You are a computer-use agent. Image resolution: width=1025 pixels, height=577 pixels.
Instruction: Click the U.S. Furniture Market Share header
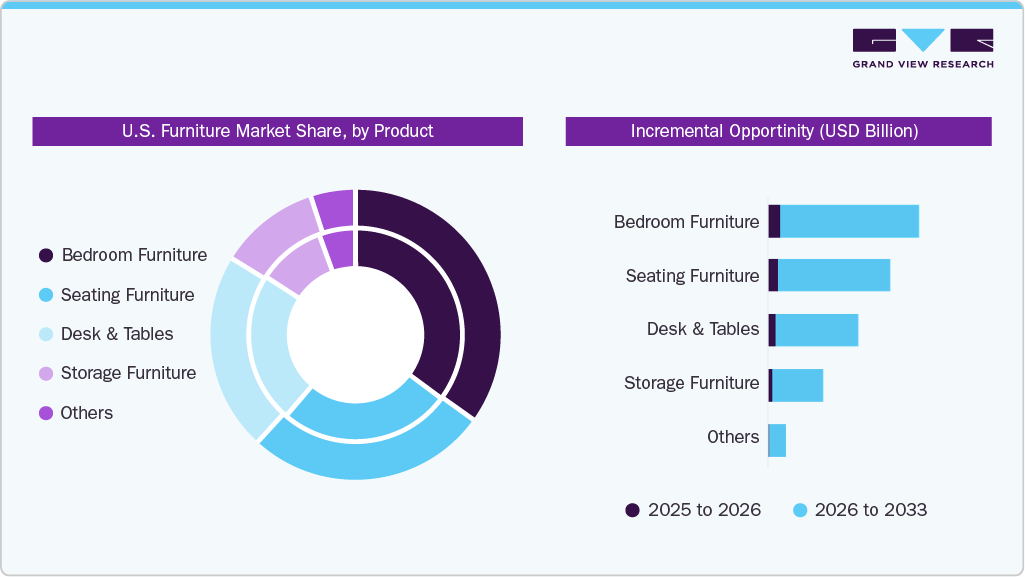[277, 131]
